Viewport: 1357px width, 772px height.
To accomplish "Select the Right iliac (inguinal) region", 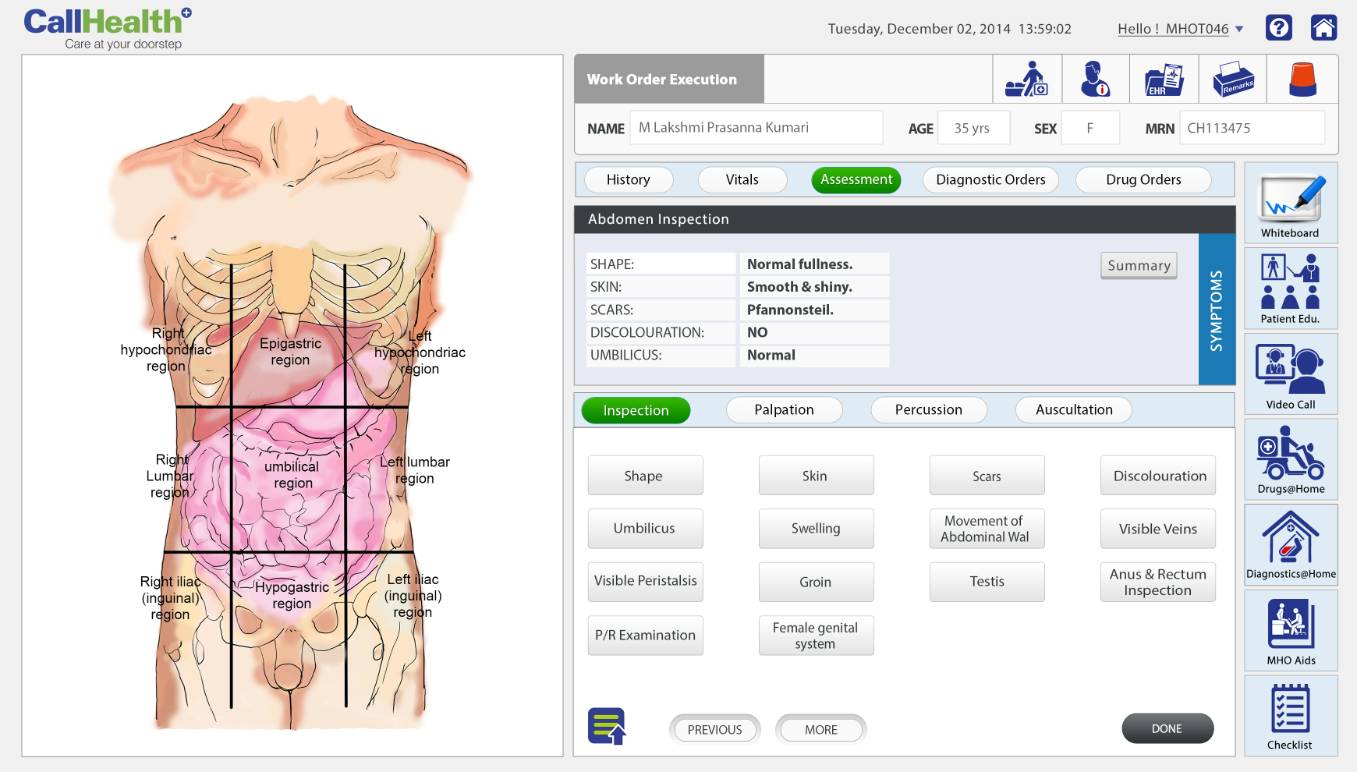I will [x=170, y=598].
